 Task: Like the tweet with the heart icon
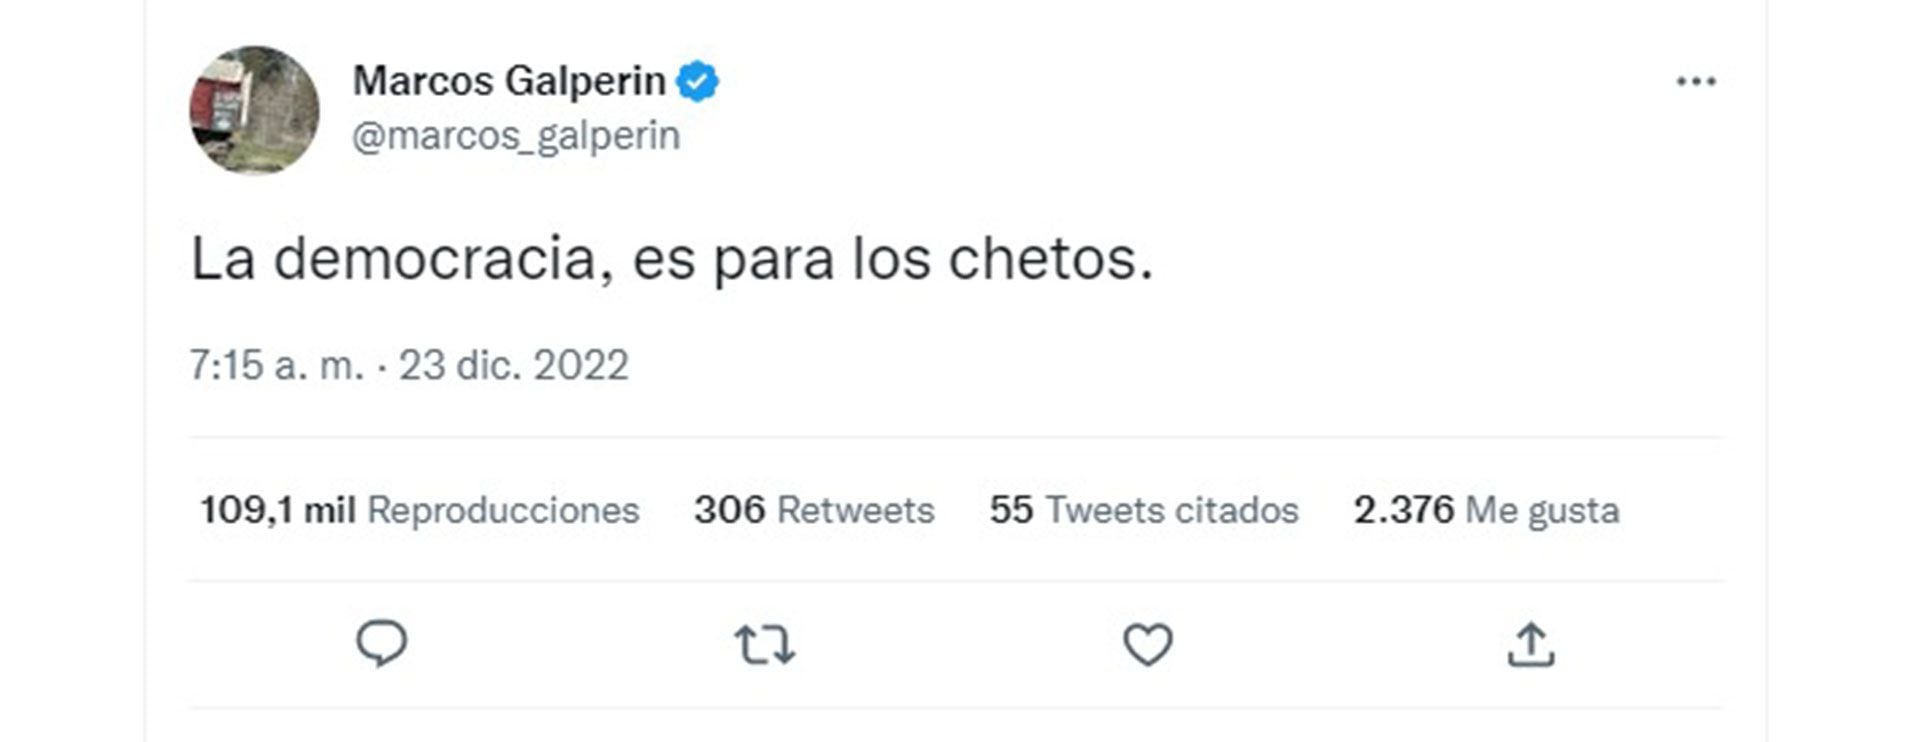click(1148, 644)
